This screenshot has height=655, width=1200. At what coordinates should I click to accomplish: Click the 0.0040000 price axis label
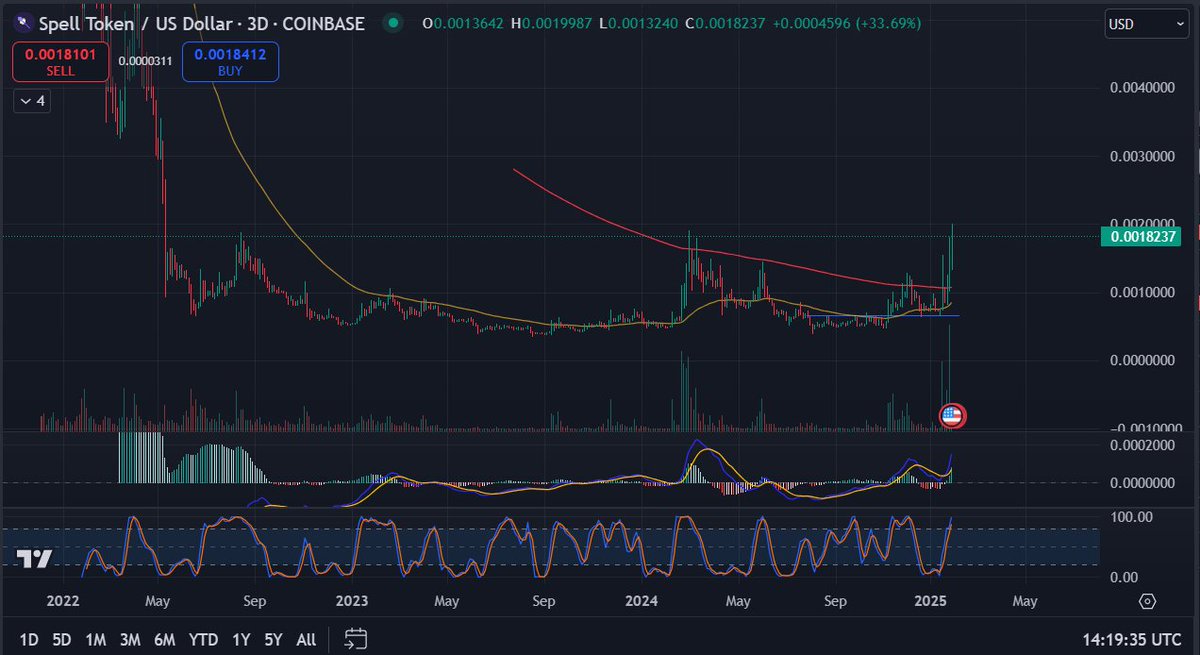(1143, 88)
